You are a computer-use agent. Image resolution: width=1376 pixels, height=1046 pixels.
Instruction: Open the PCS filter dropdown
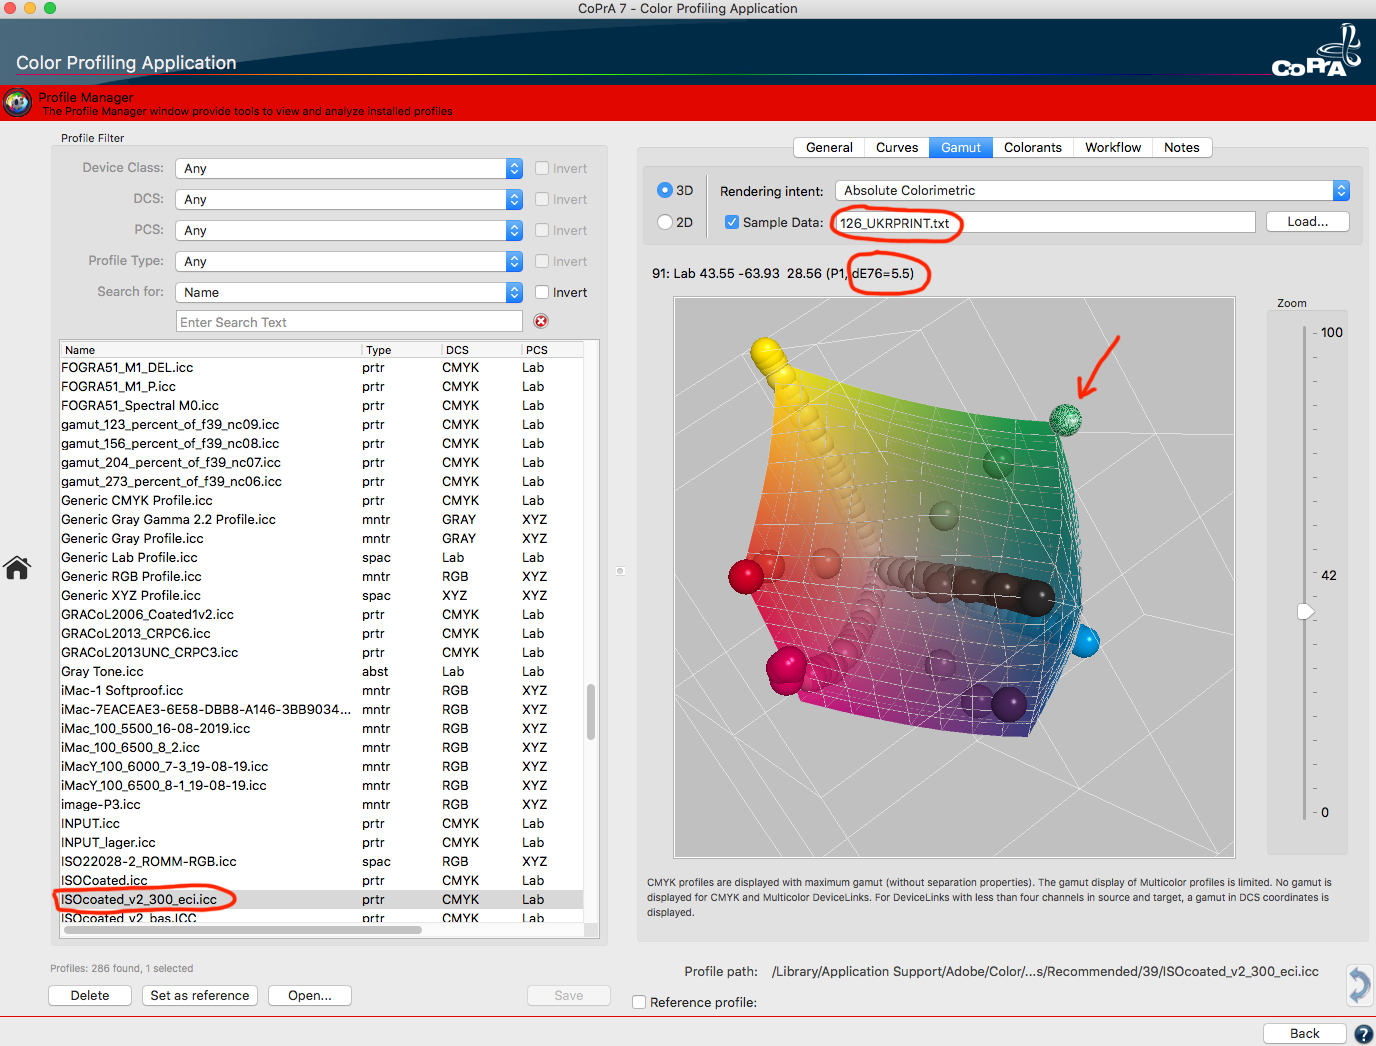(349, 230)
